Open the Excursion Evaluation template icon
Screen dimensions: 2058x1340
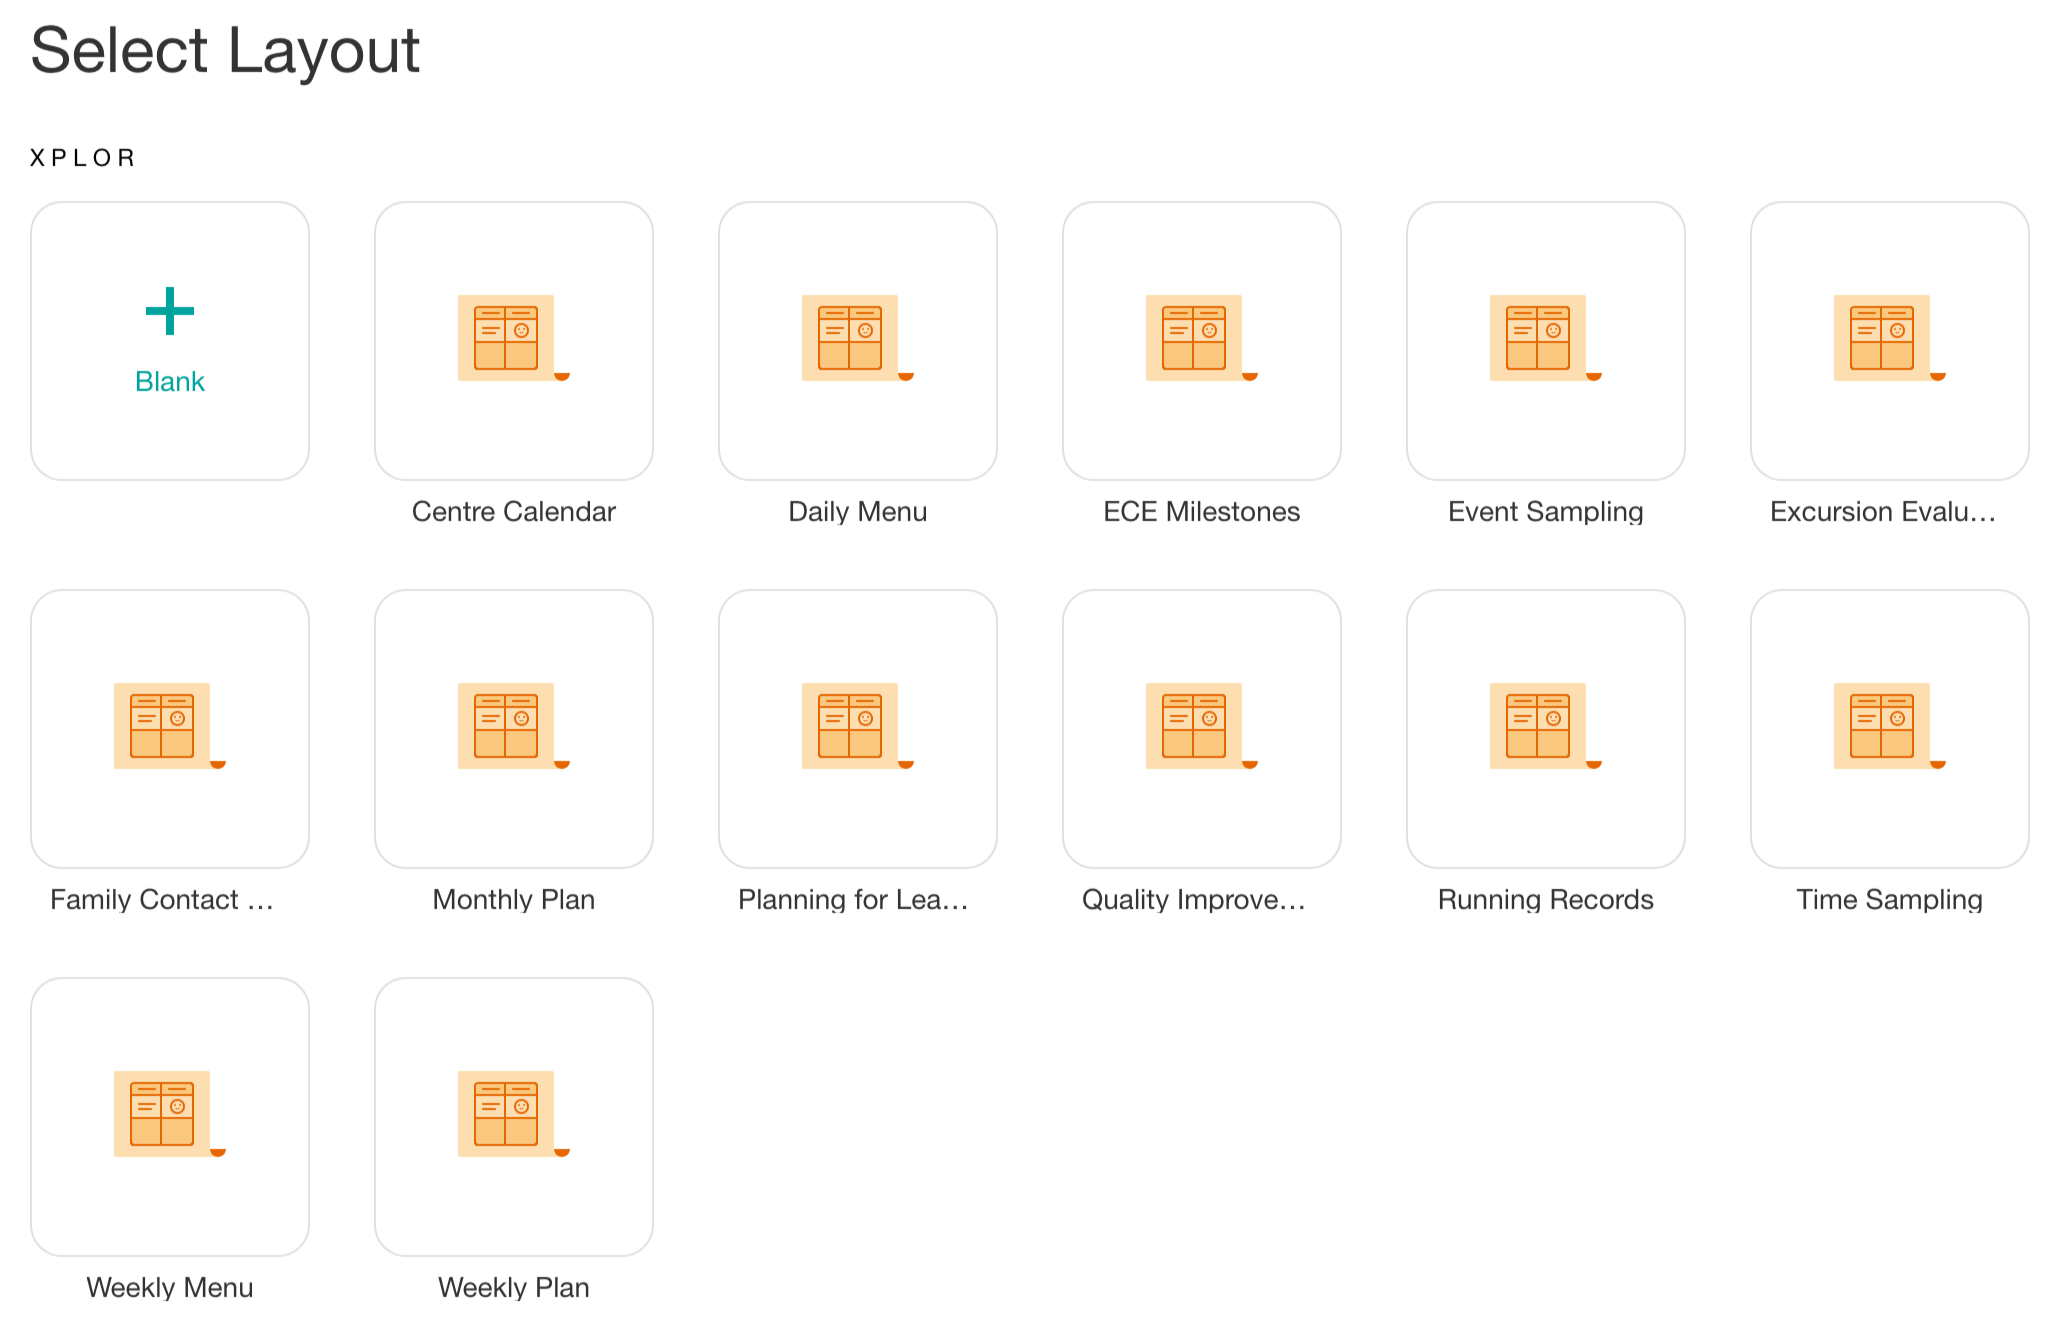point(1889,338)
